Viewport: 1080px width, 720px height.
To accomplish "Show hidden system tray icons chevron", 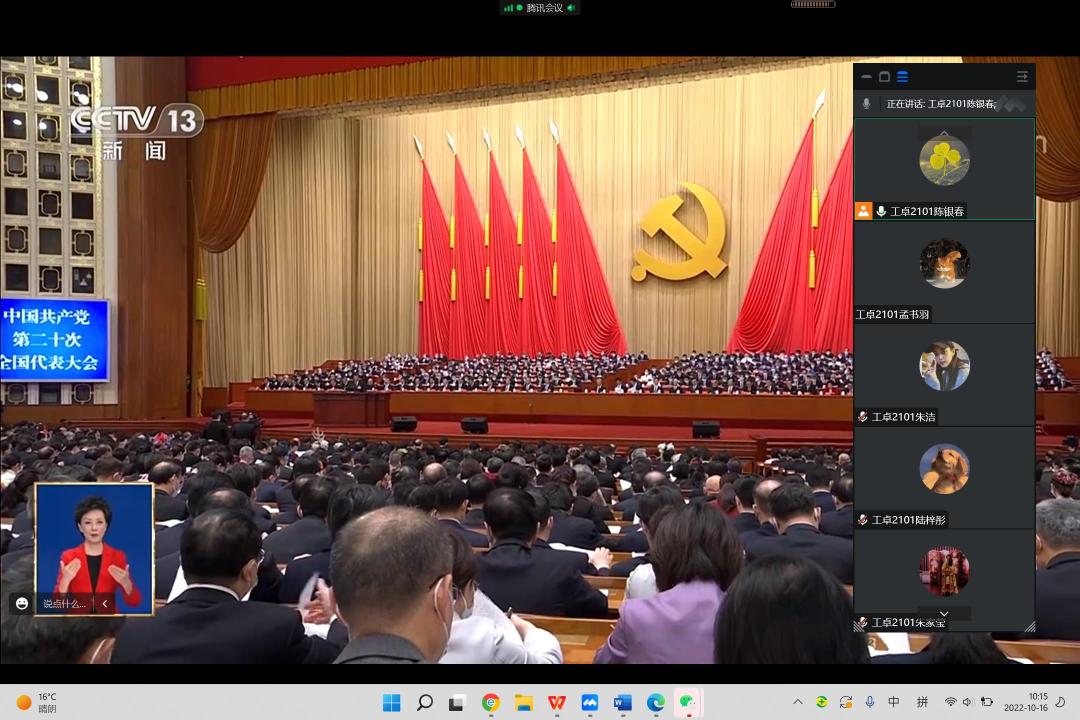I will (798, 702).
